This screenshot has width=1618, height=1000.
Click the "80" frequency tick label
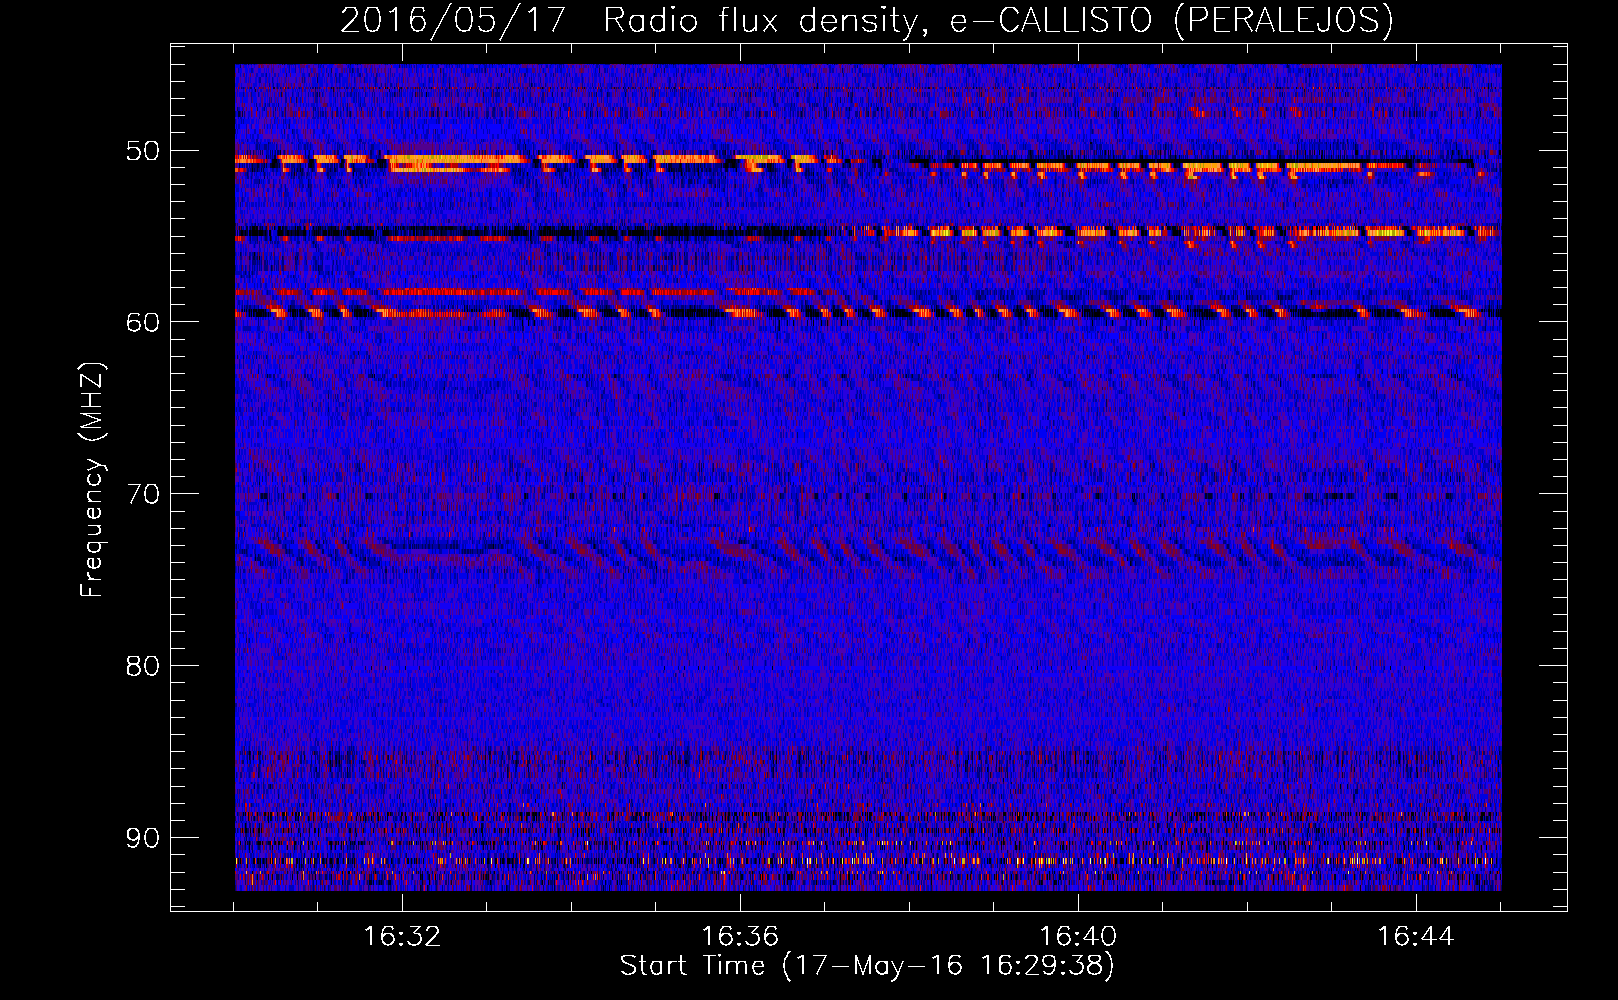[143, 666]
